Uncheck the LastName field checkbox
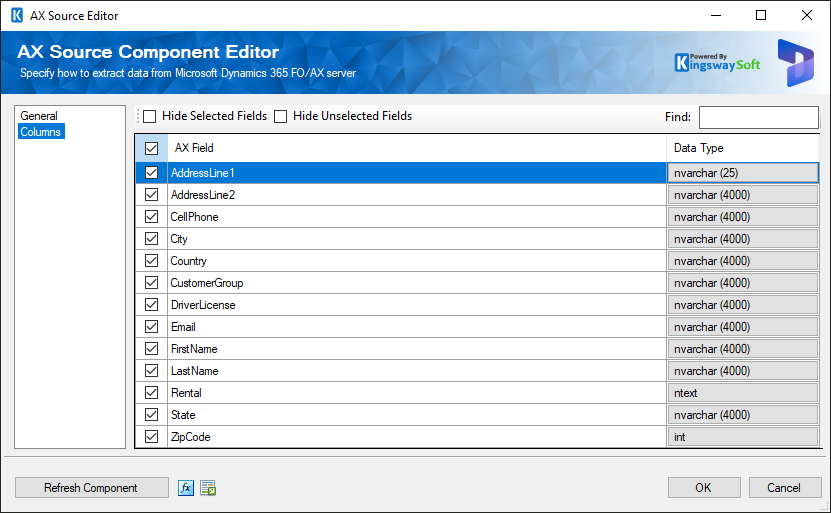 pos(152,370)
